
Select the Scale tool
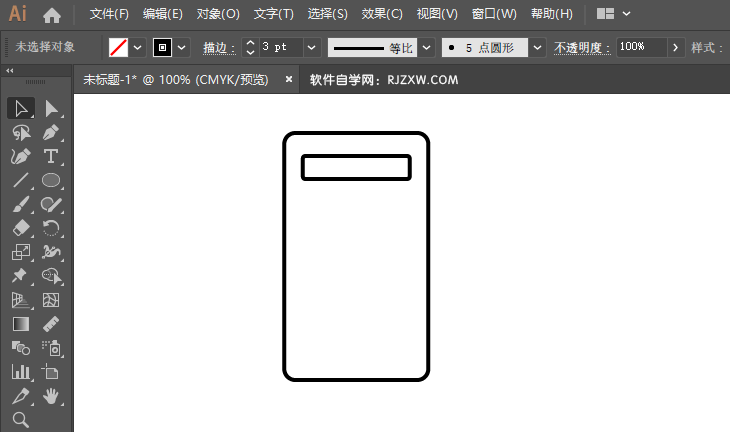pyautogui.click(x=21, y=252)
